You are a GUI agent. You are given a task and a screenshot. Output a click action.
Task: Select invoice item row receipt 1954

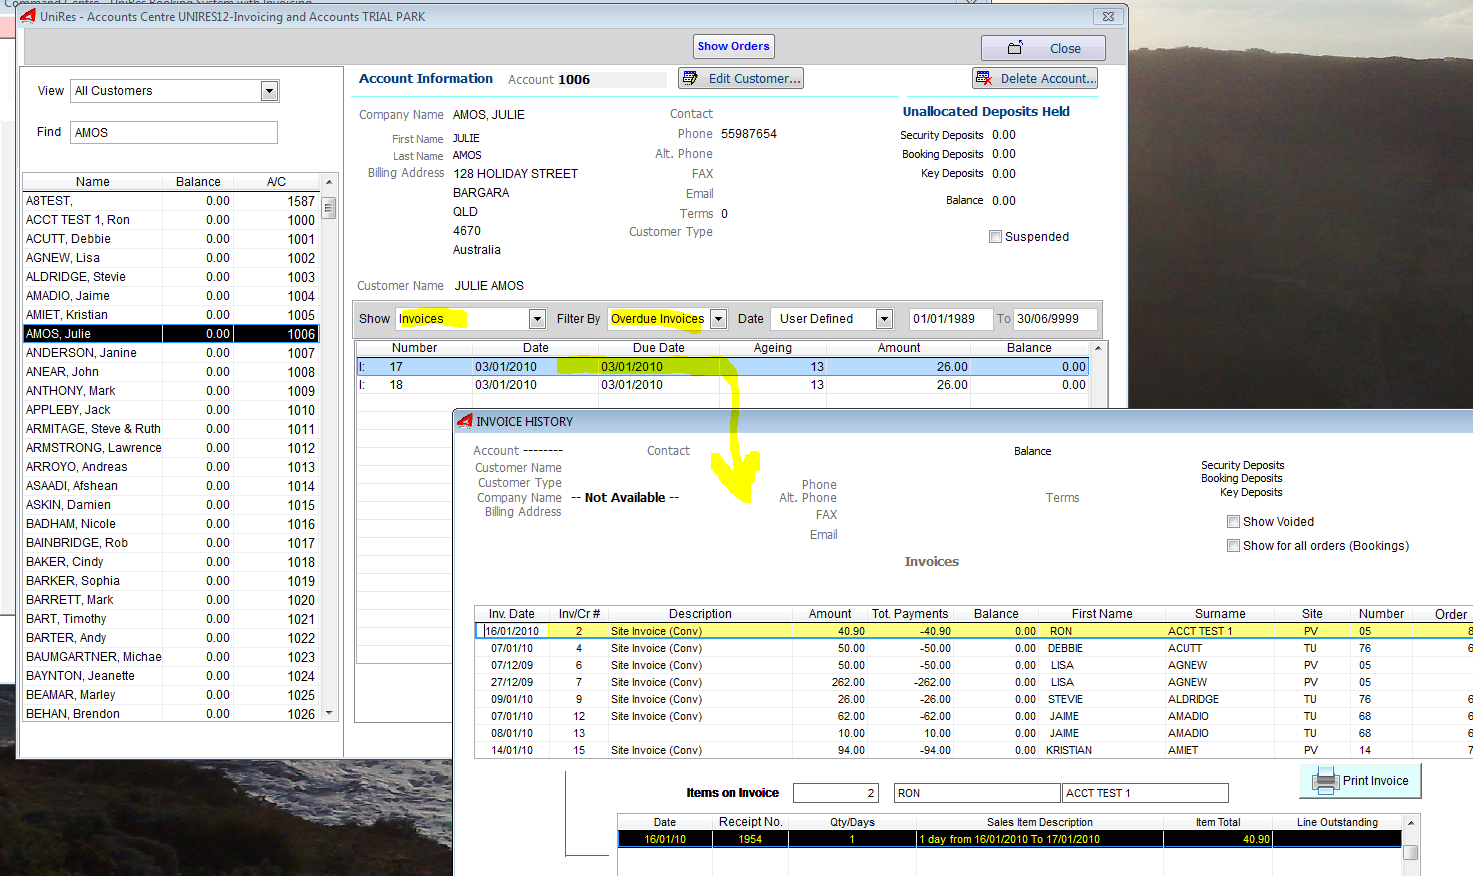tap(1009, 839)
